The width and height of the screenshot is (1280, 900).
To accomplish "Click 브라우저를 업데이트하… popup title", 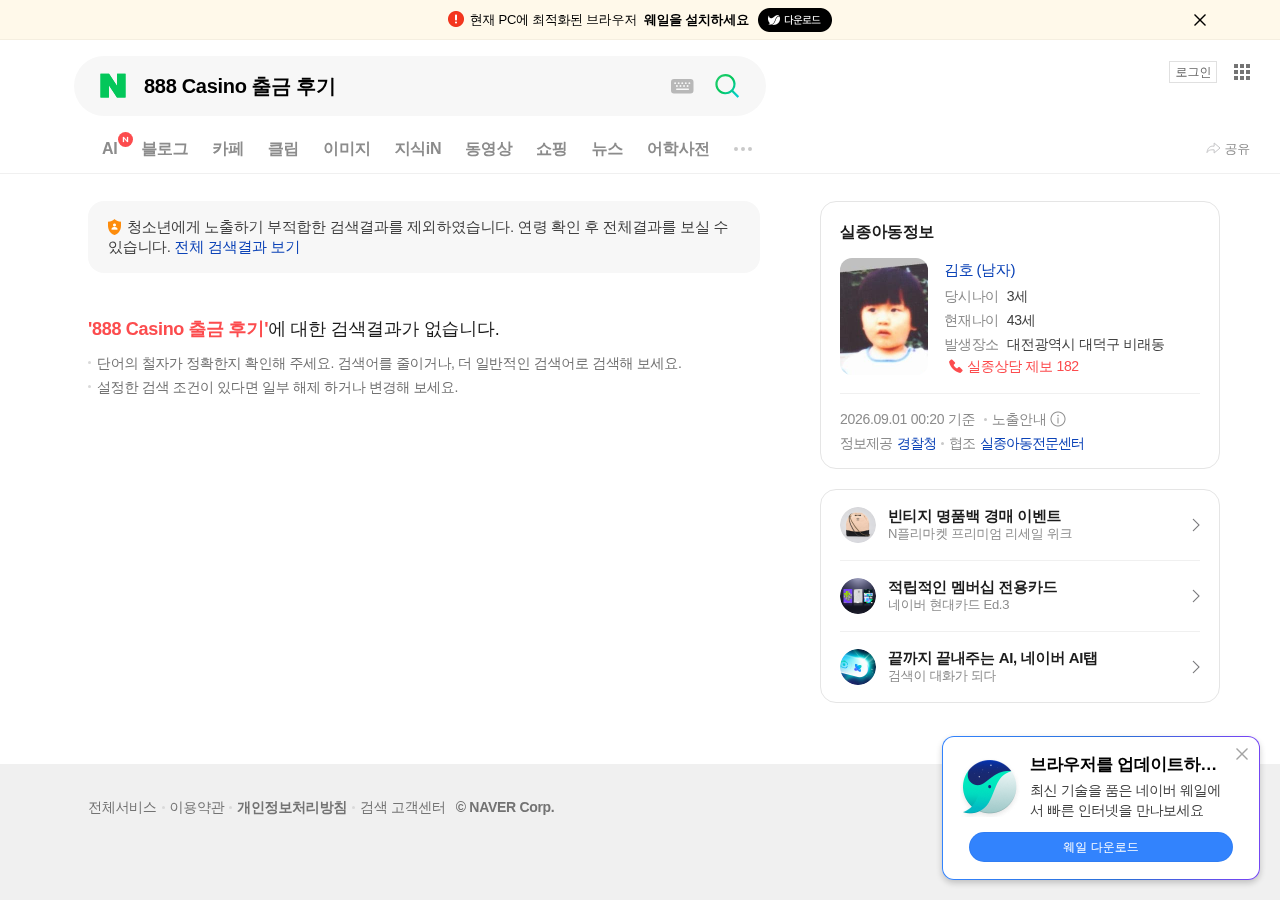I will coord(1123,765).
